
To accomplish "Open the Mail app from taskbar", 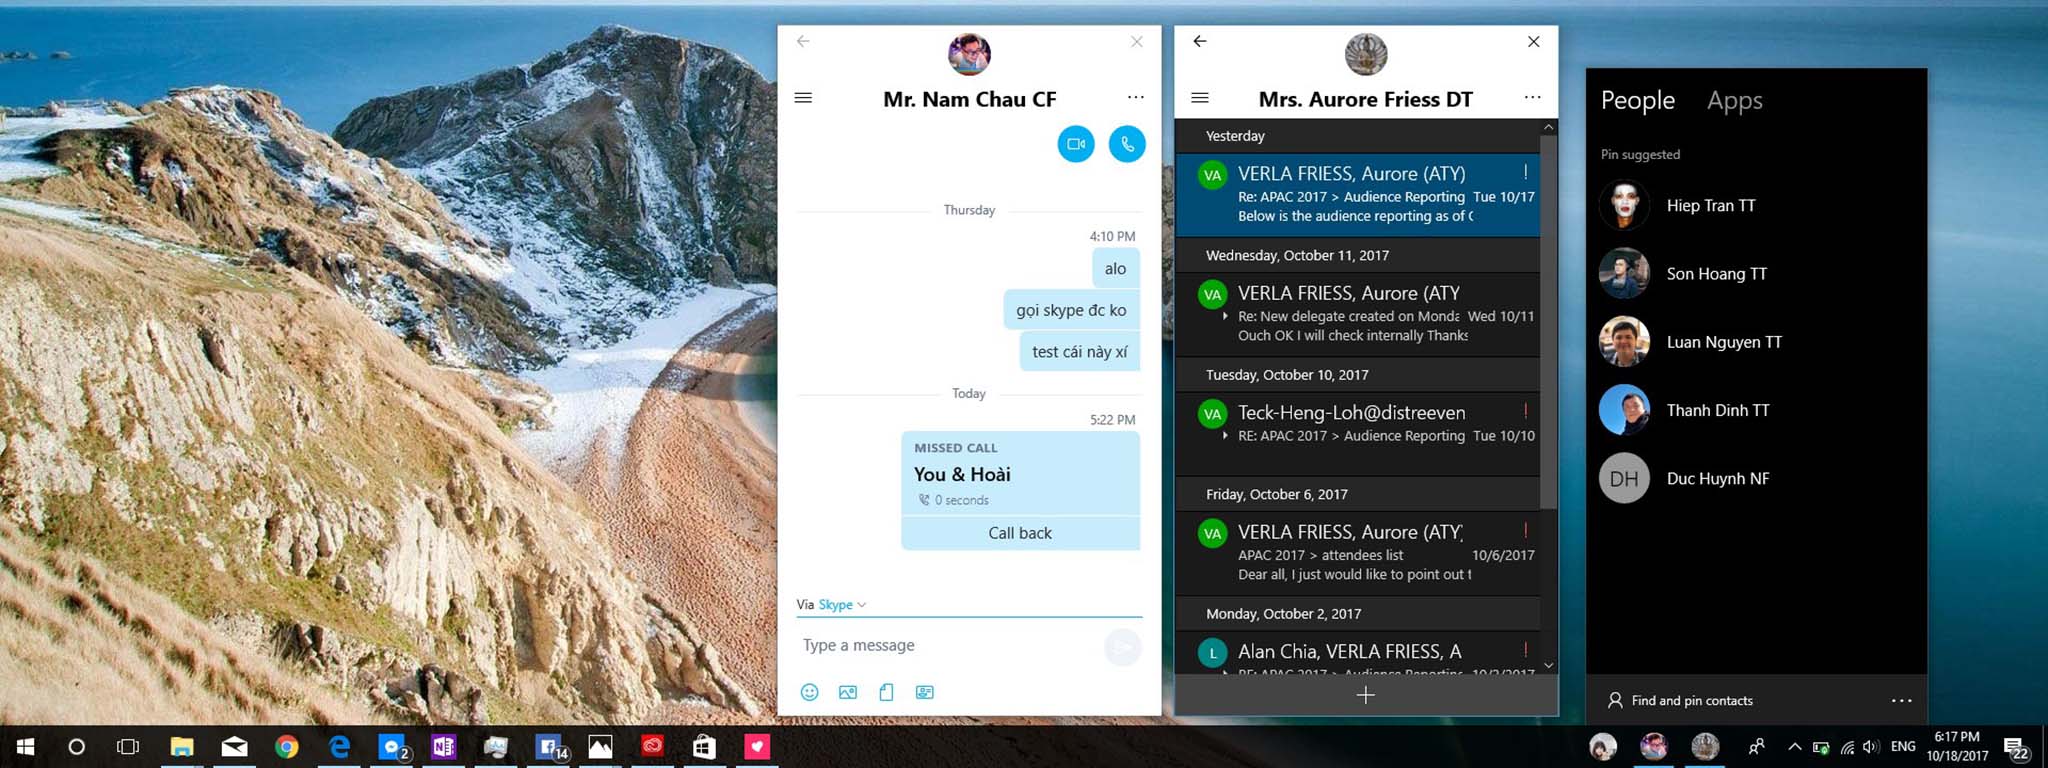I will 235,747.
